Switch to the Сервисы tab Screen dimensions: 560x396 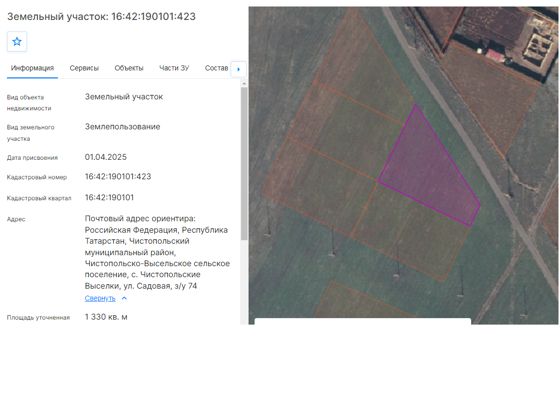[x=84, y=68]
